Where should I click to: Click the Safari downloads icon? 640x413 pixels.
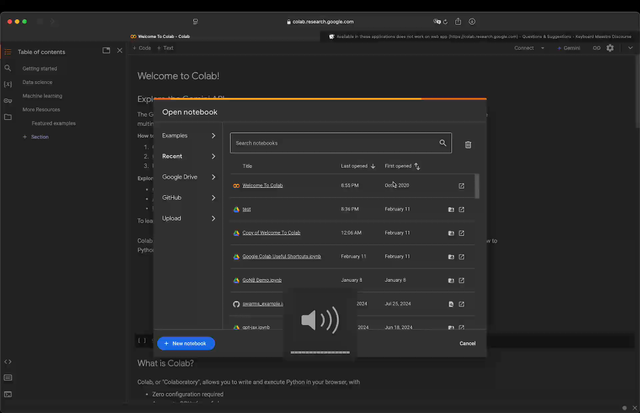pos(472,22)
